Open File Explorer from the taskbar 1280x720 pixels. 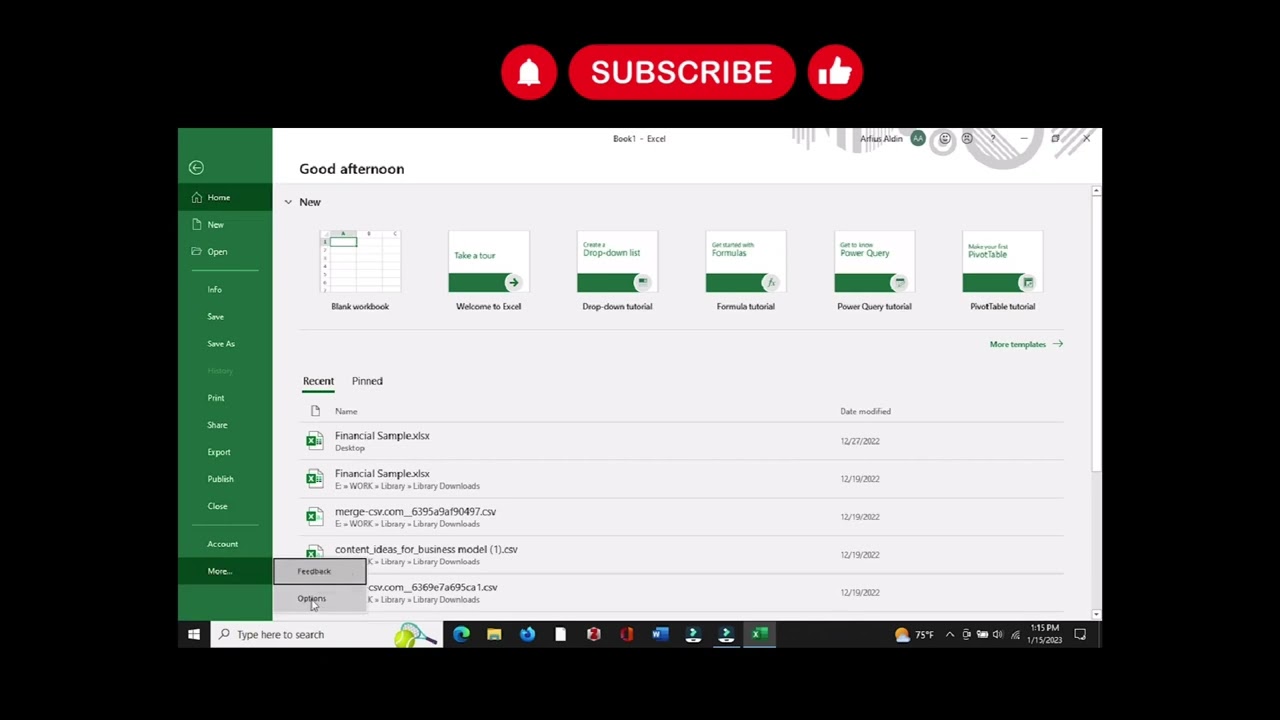point(494,634)
